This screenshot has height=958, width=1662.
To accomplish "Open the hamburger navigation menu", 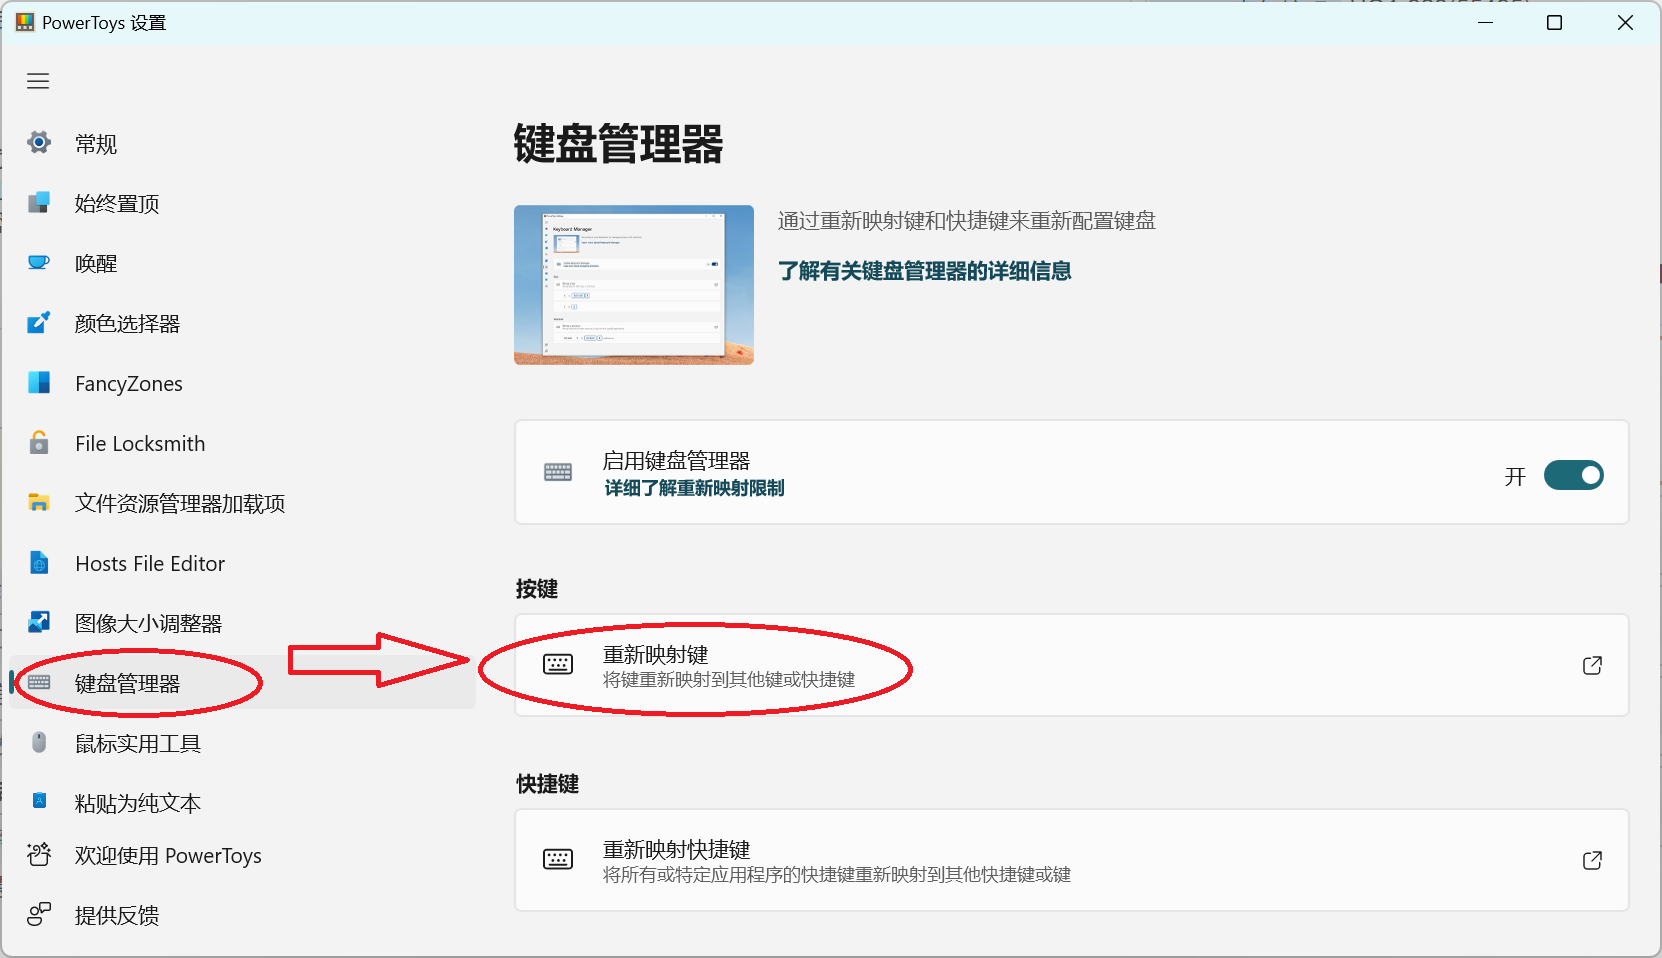I will 38,81.
